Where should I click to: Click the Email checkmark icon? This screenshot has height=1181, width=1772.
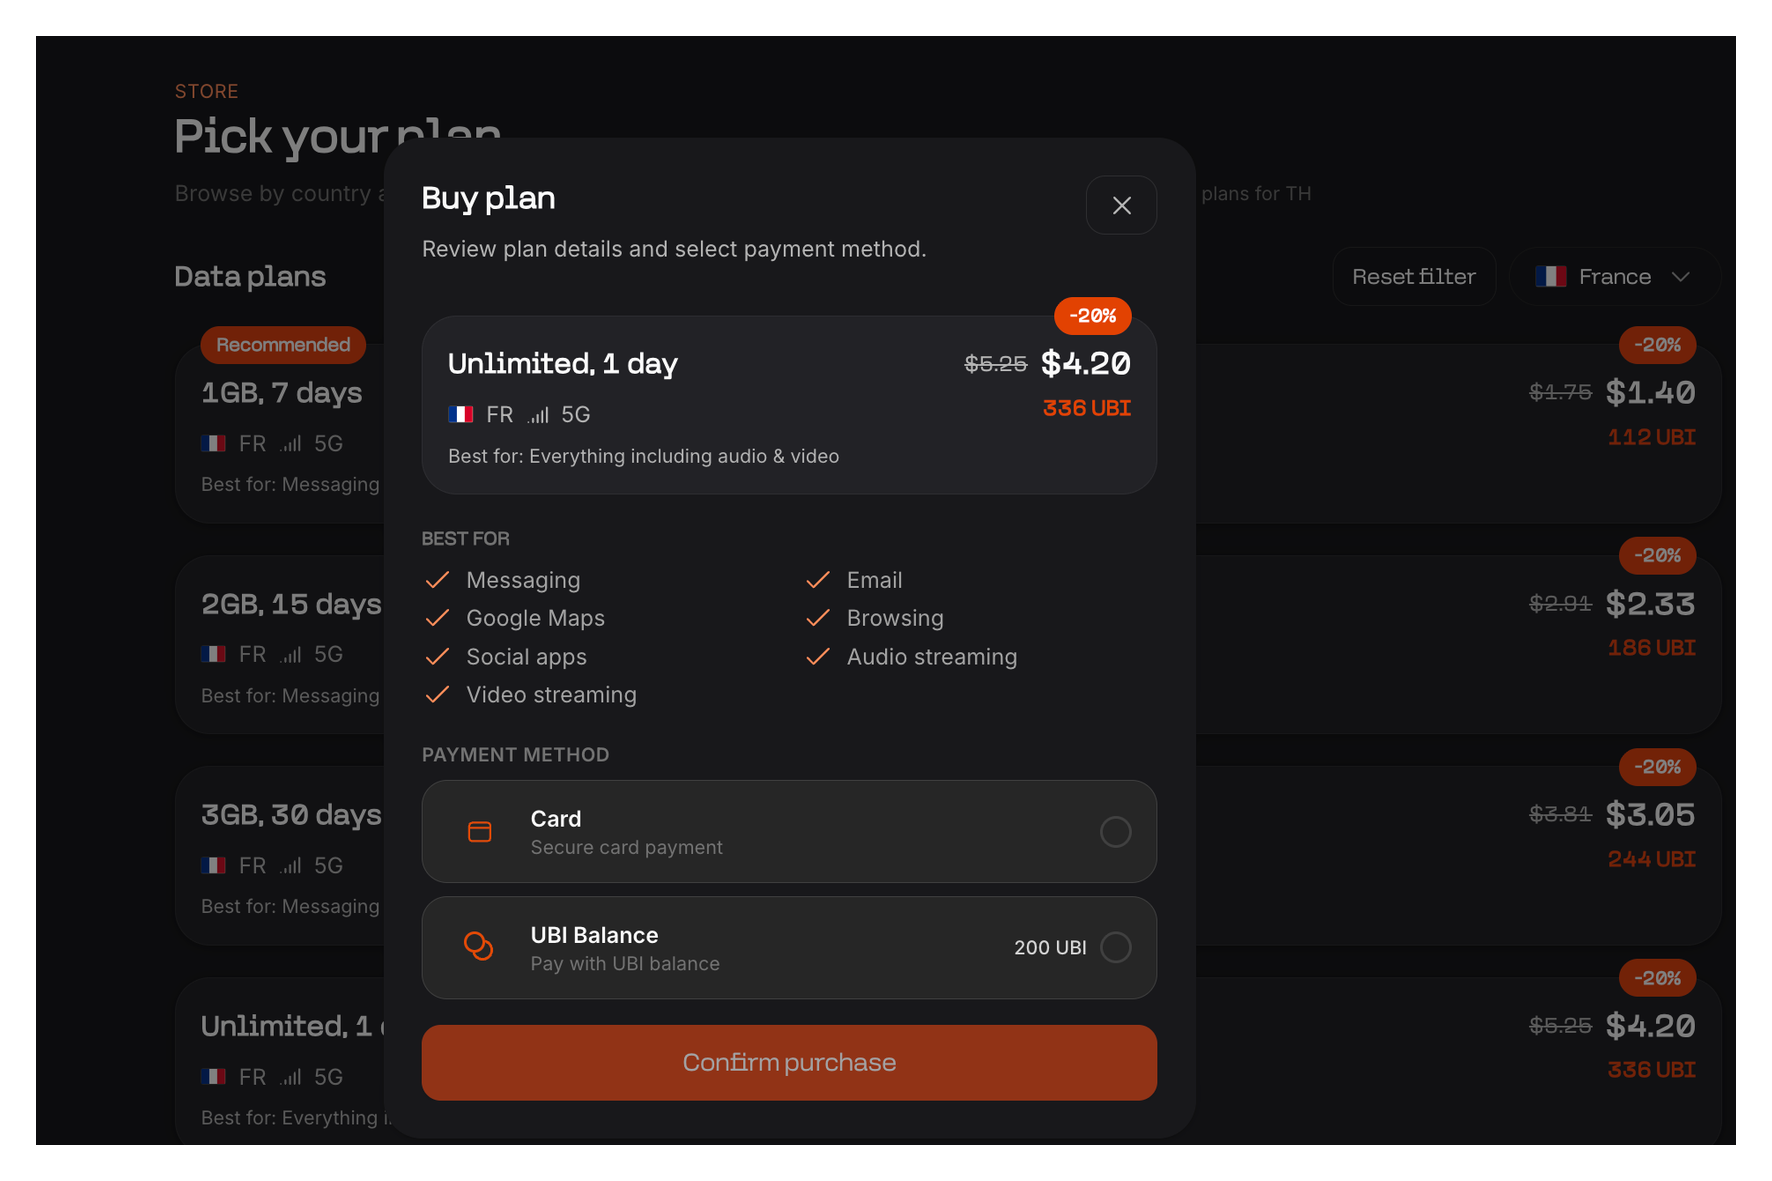click(818, 580)
